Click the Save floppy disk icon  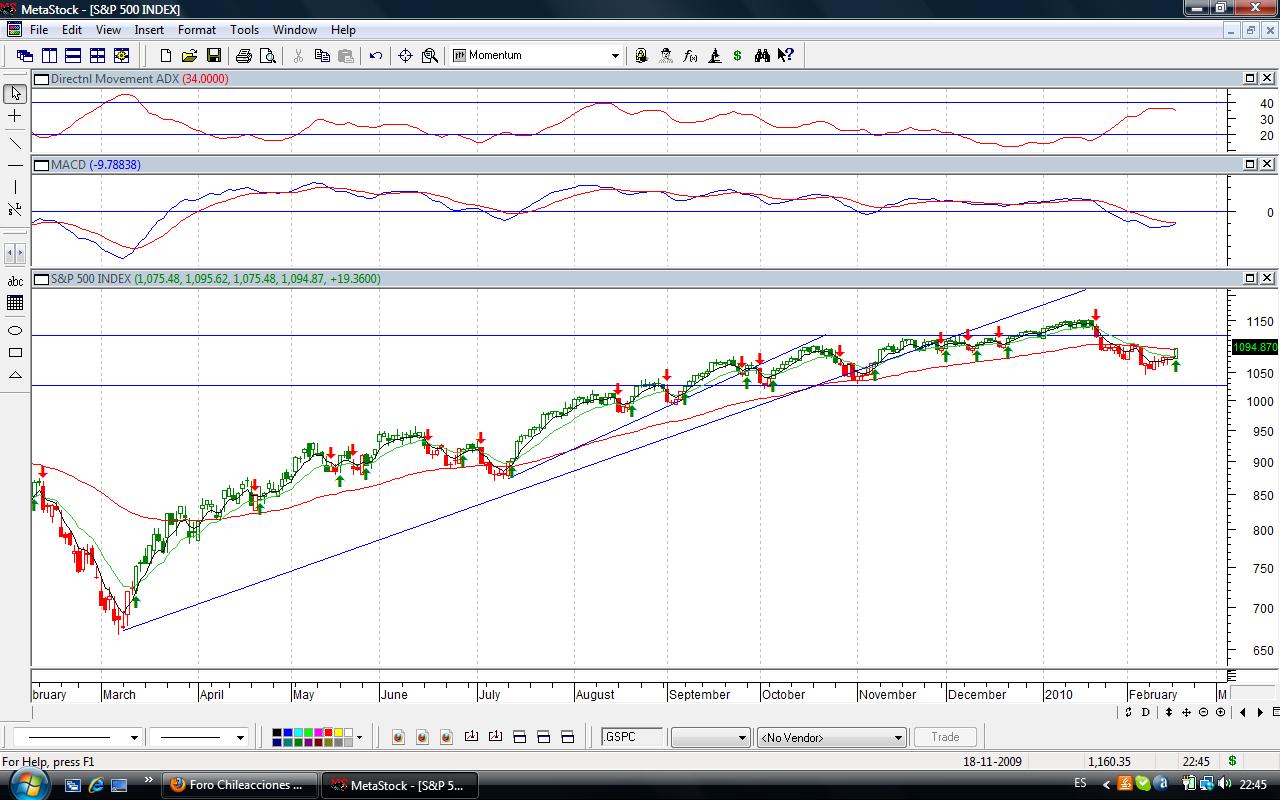pyautogui.click(x=212, y=56)
